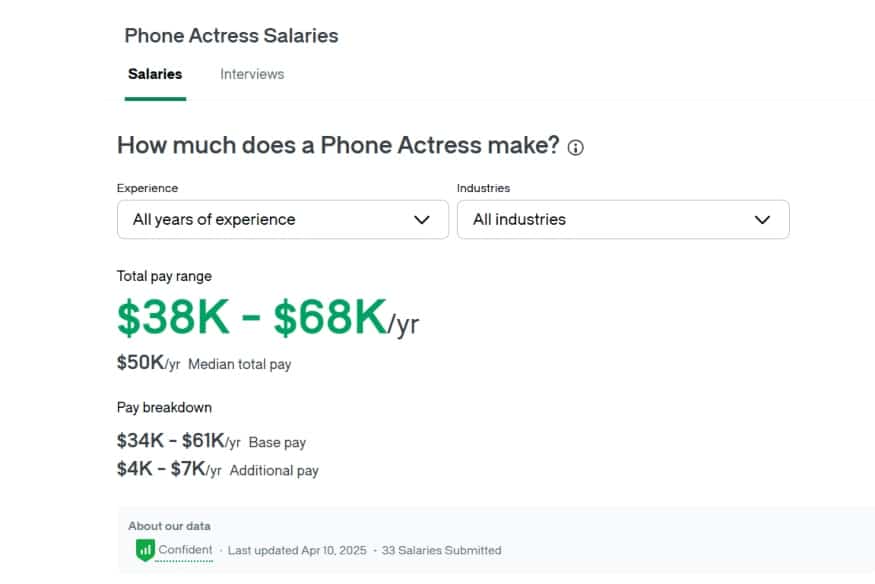Screen dimensions: 875x584
Task: Click the 33 Salaries Submitted text
Action: point(441,550)
